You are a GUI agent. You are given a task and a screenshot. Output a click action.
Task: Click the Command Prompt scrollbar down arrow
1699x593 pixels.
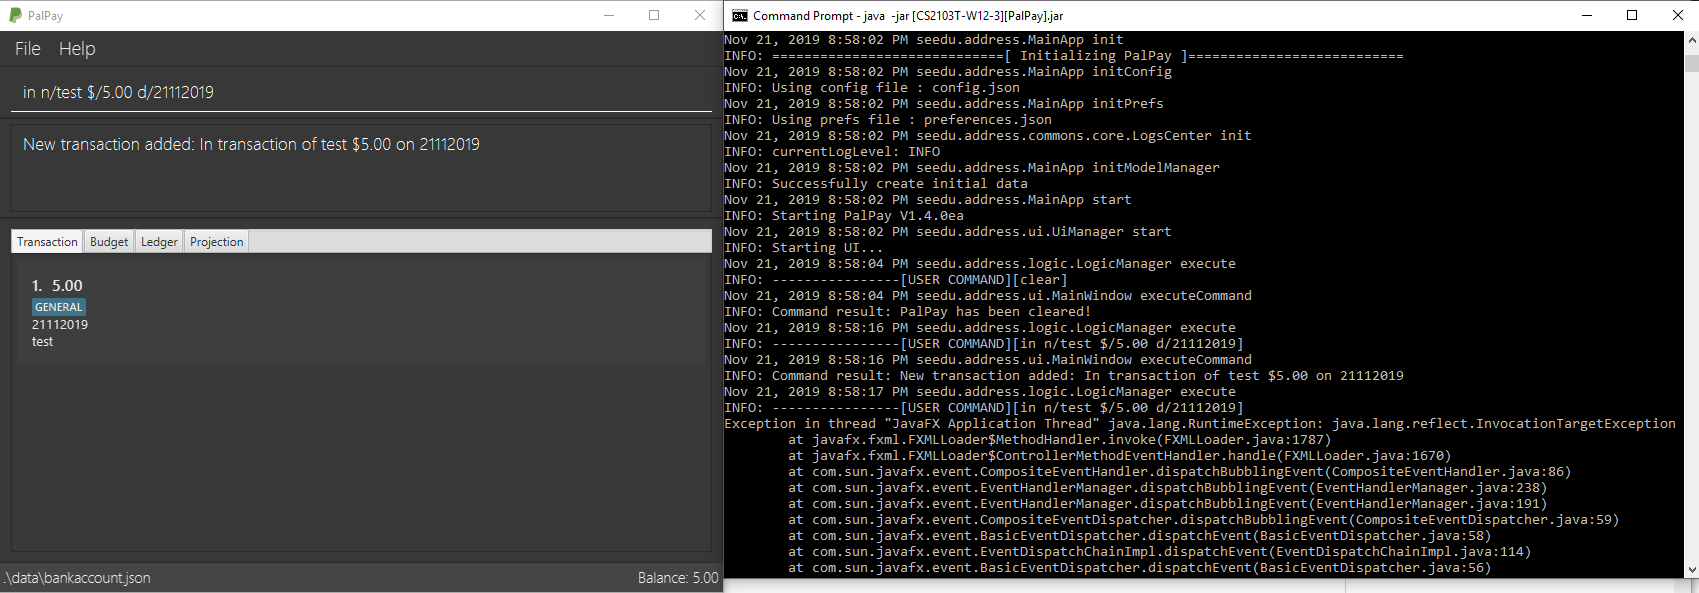(1691, 569)
